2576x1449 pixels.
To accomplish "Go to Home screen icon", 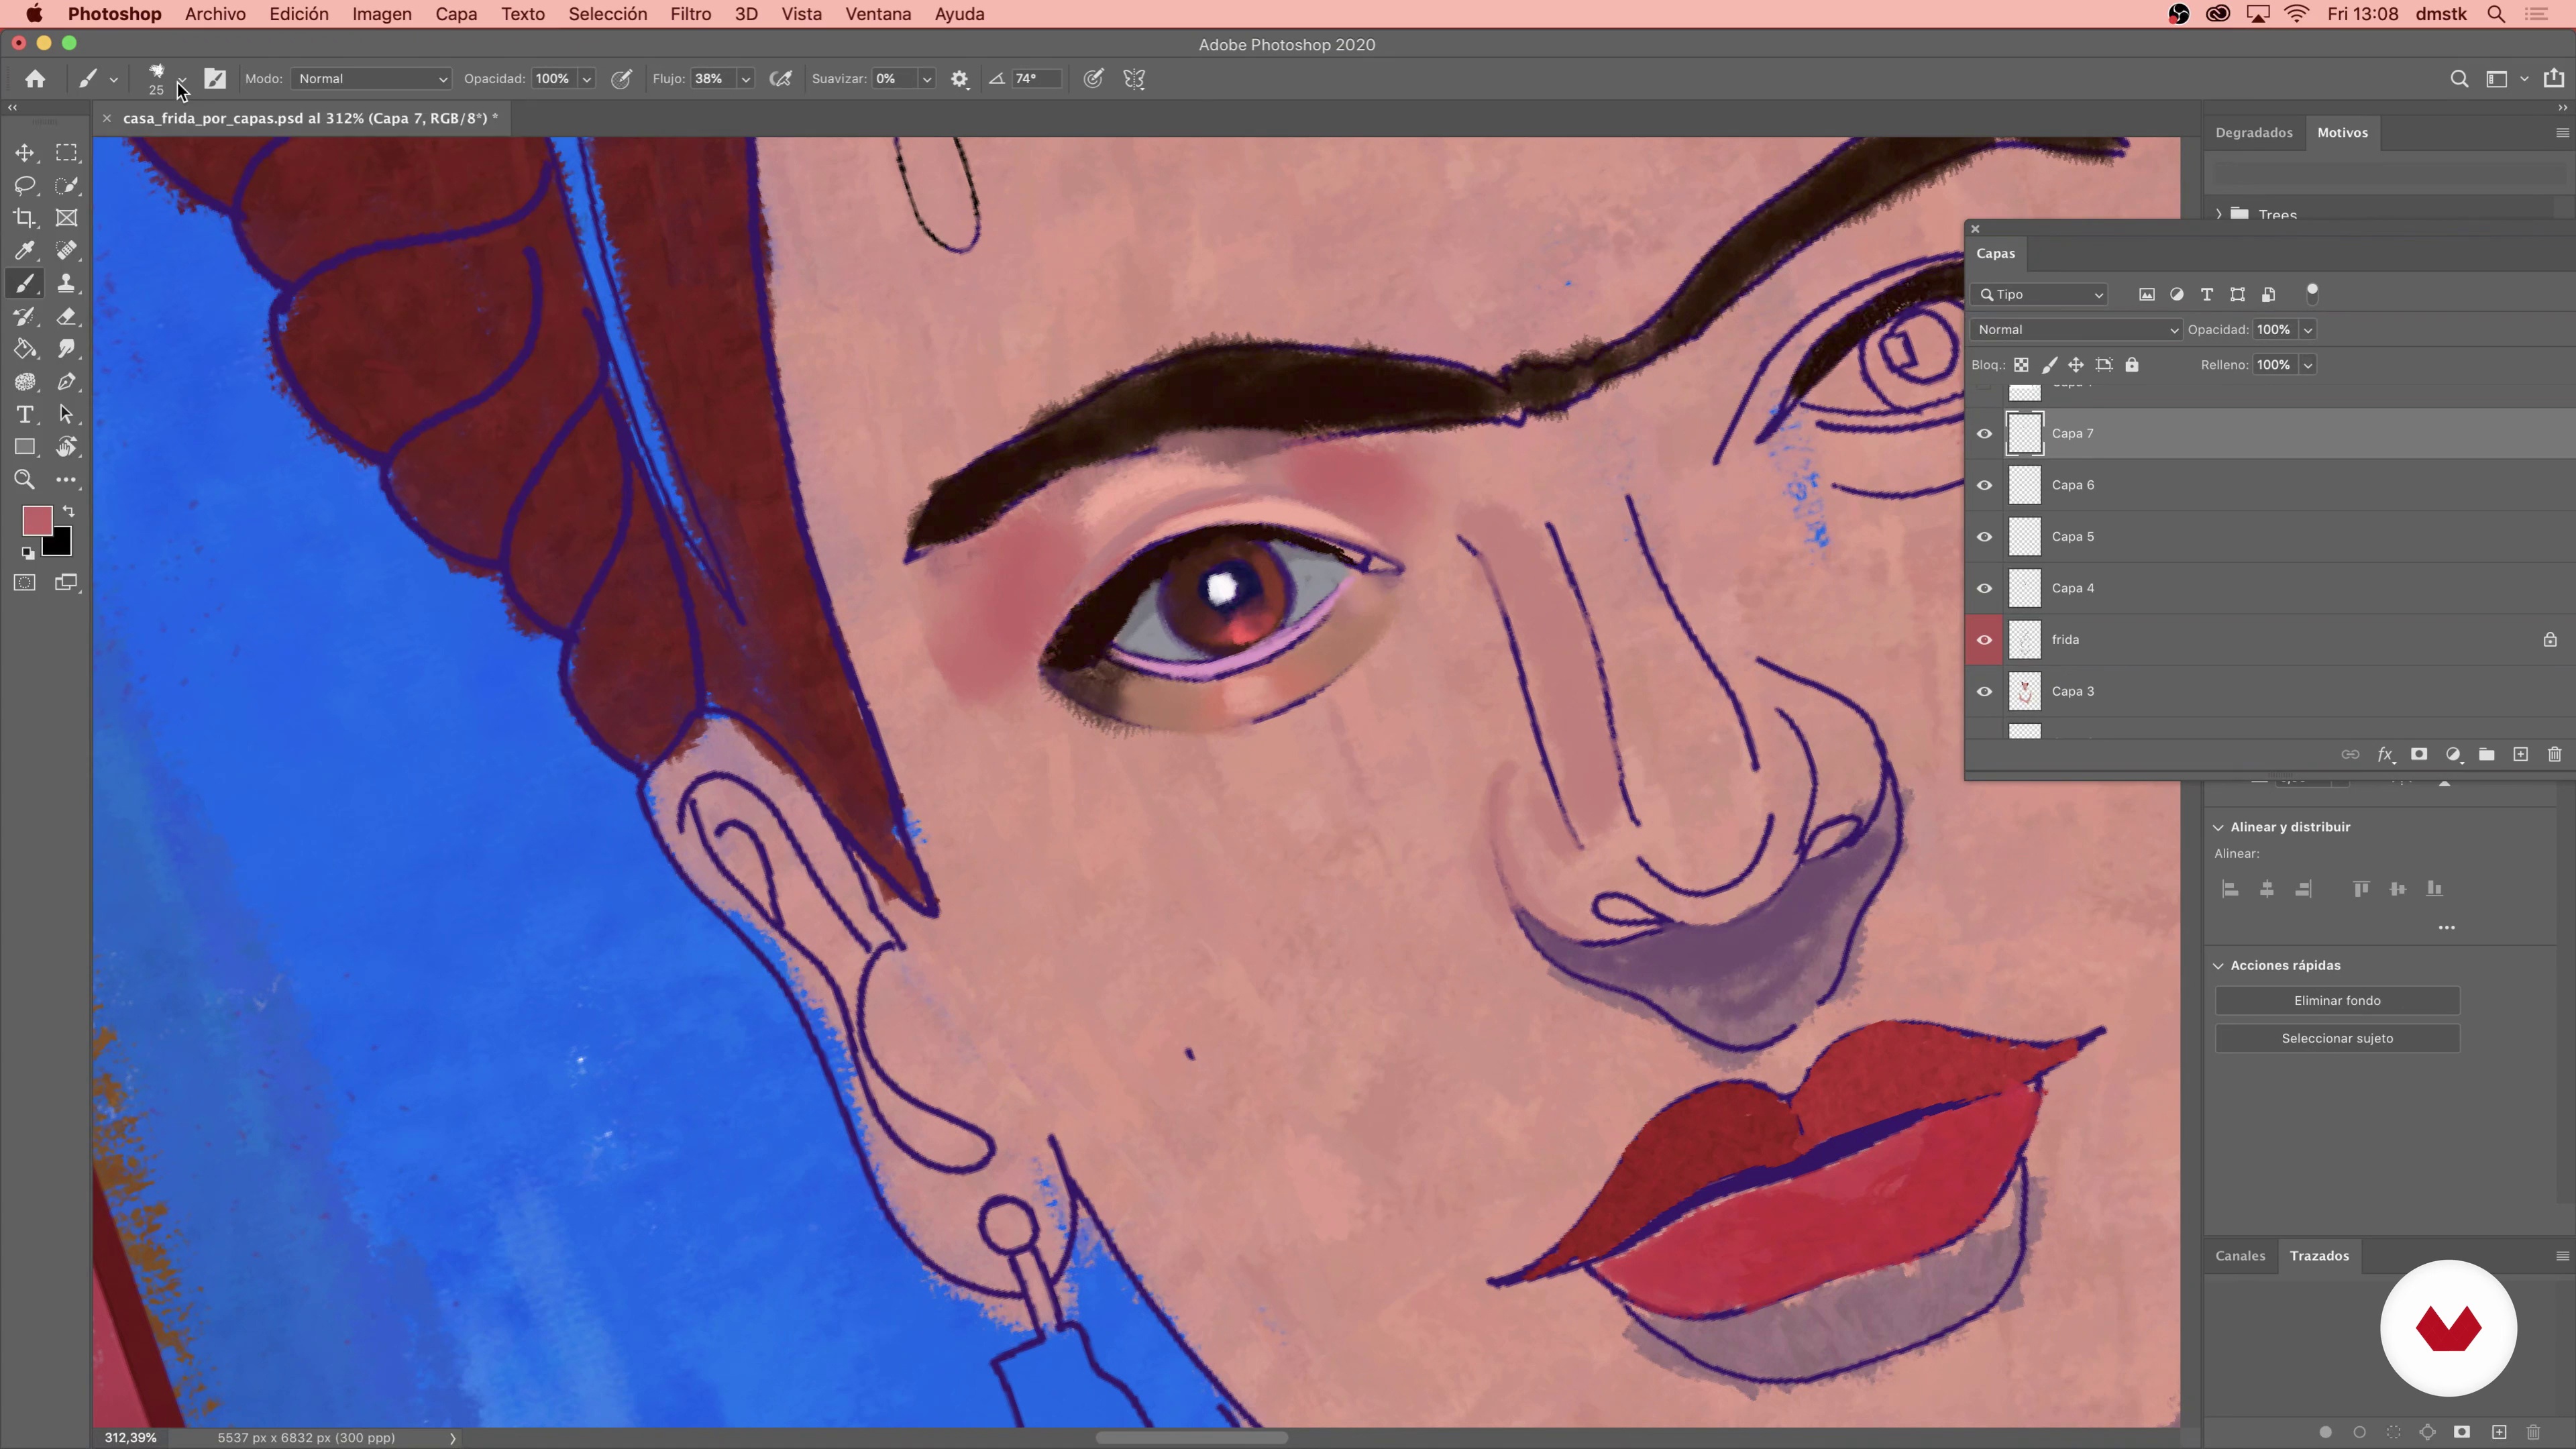I will 35,79.
